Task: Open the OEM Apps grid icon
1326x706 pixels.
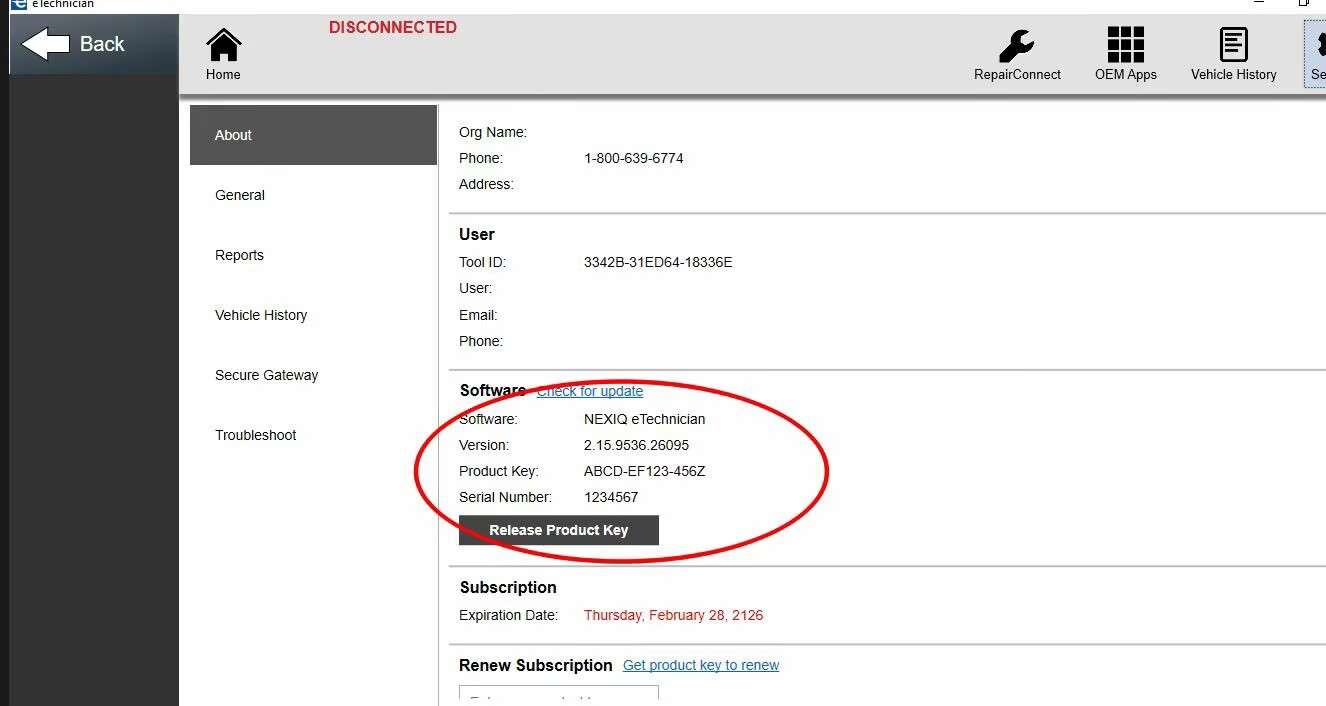Action: [1126, 55]
